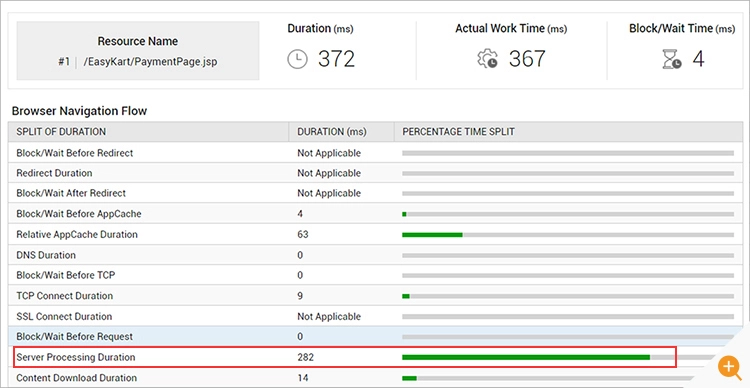Click the Server Processing duration value 282
Screen dimensions: 750x388
(x=305, y=357)
